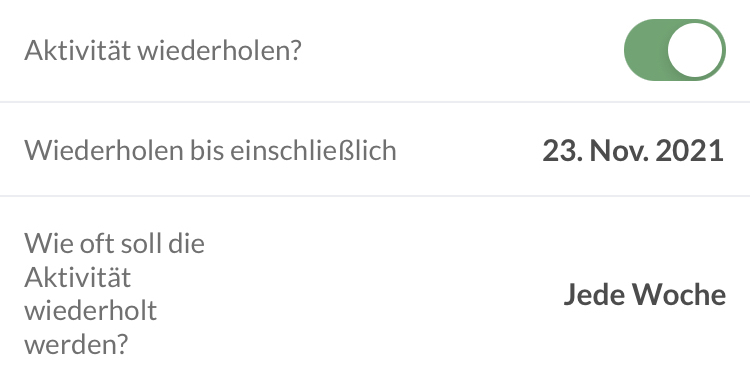Tap the Wiederholen word in date row
750x385 pixels.
104,151
